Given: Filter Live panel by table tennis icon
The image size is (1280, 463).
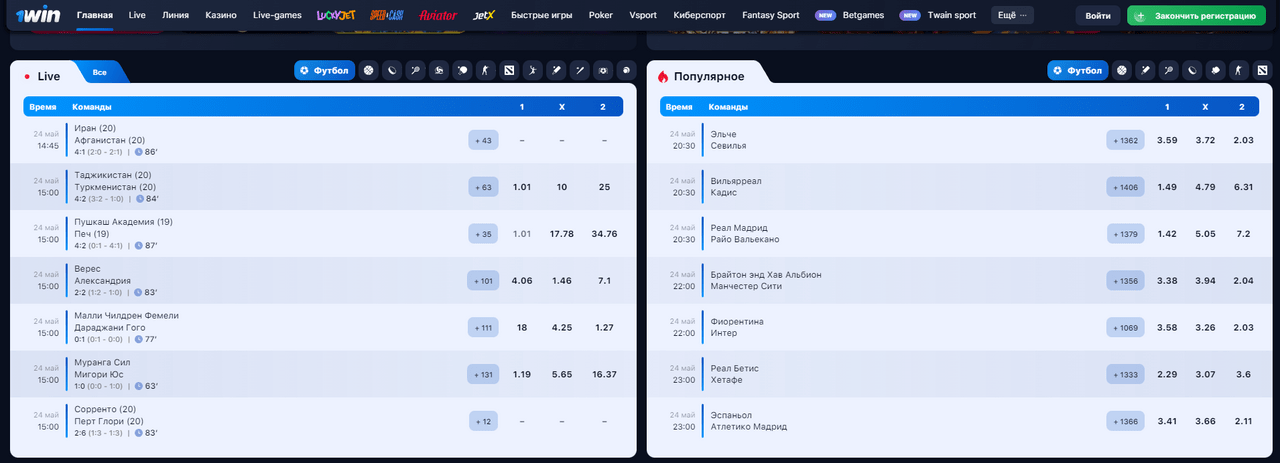Looking at the screenshot, I should 462,71.
